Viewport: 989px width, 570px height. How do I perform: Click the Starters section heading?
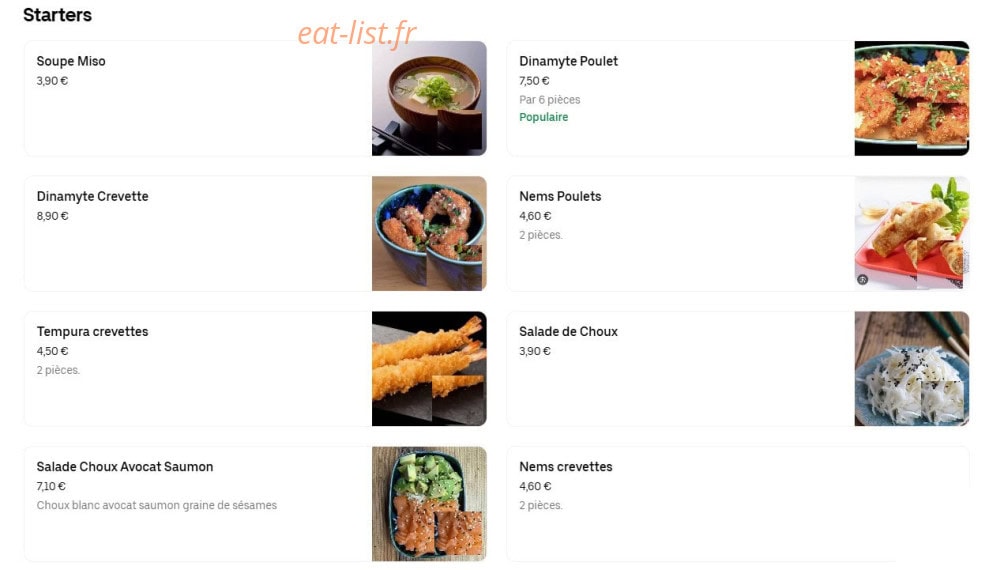(57, 15)
